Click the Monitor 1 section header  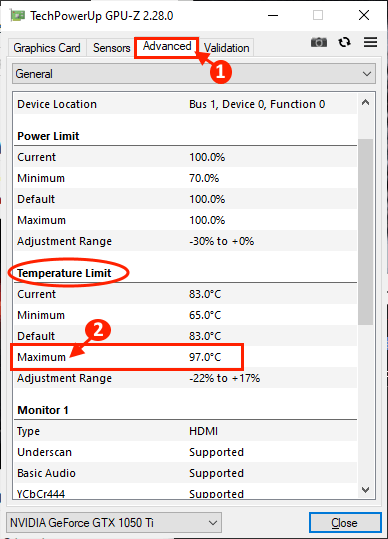pos(43,410)
